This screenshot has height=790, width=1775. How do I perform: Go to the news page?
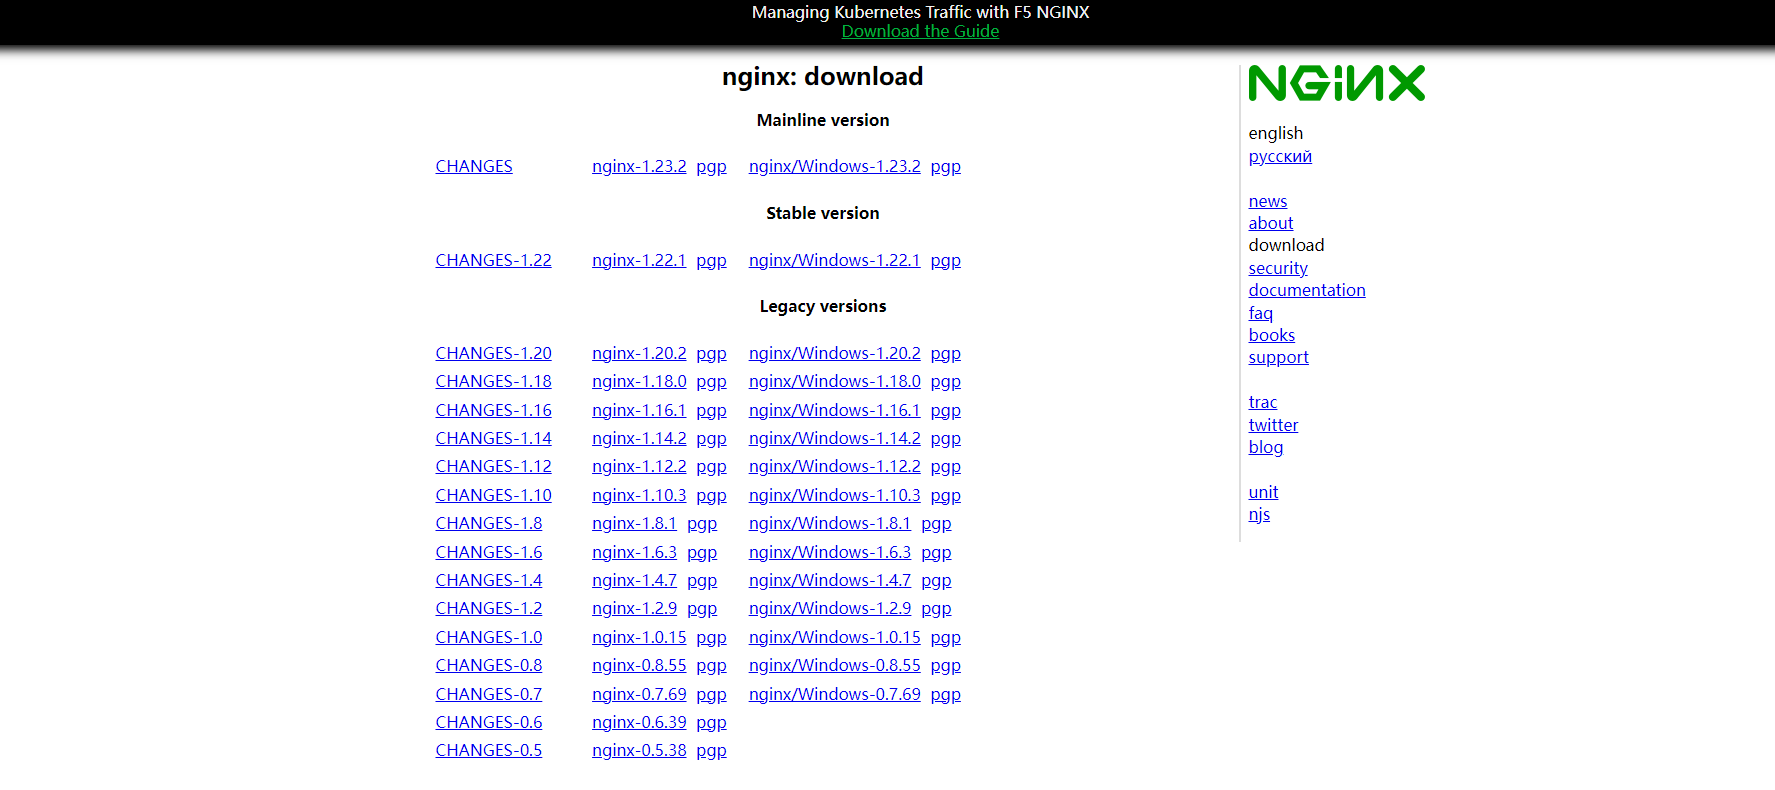(x=1268, y=201)
